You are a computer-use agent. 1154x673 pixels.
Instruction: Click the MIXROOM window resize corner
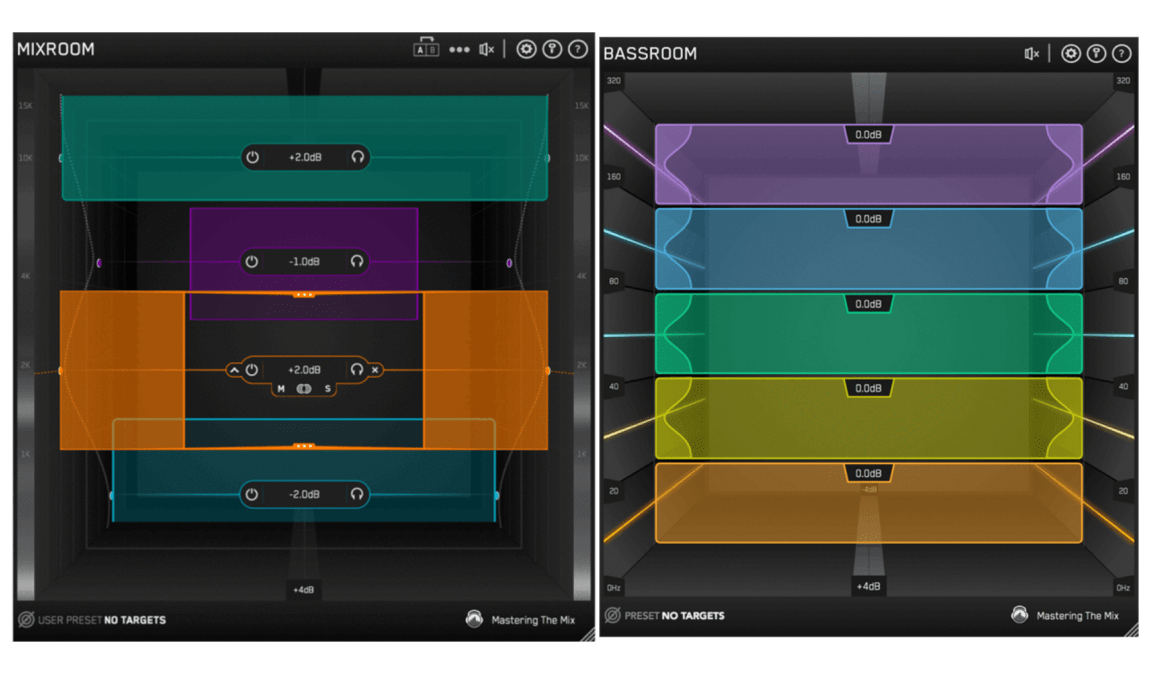[x=589, y=635]
